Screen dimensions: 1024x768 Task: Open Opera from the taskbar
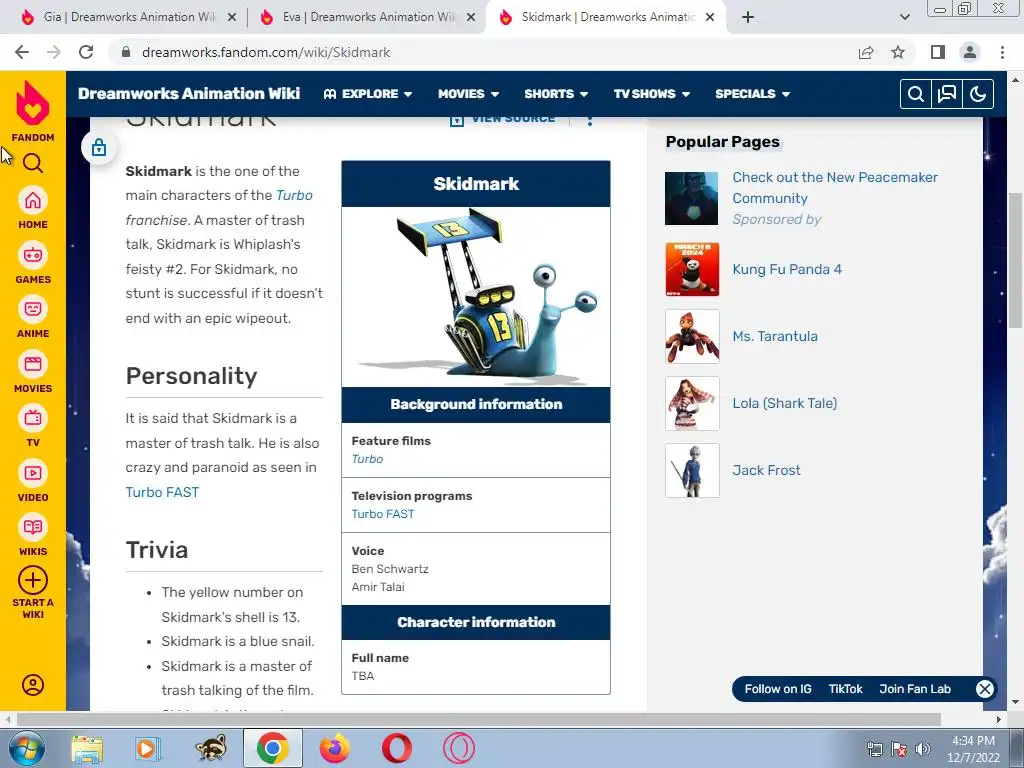396,748
